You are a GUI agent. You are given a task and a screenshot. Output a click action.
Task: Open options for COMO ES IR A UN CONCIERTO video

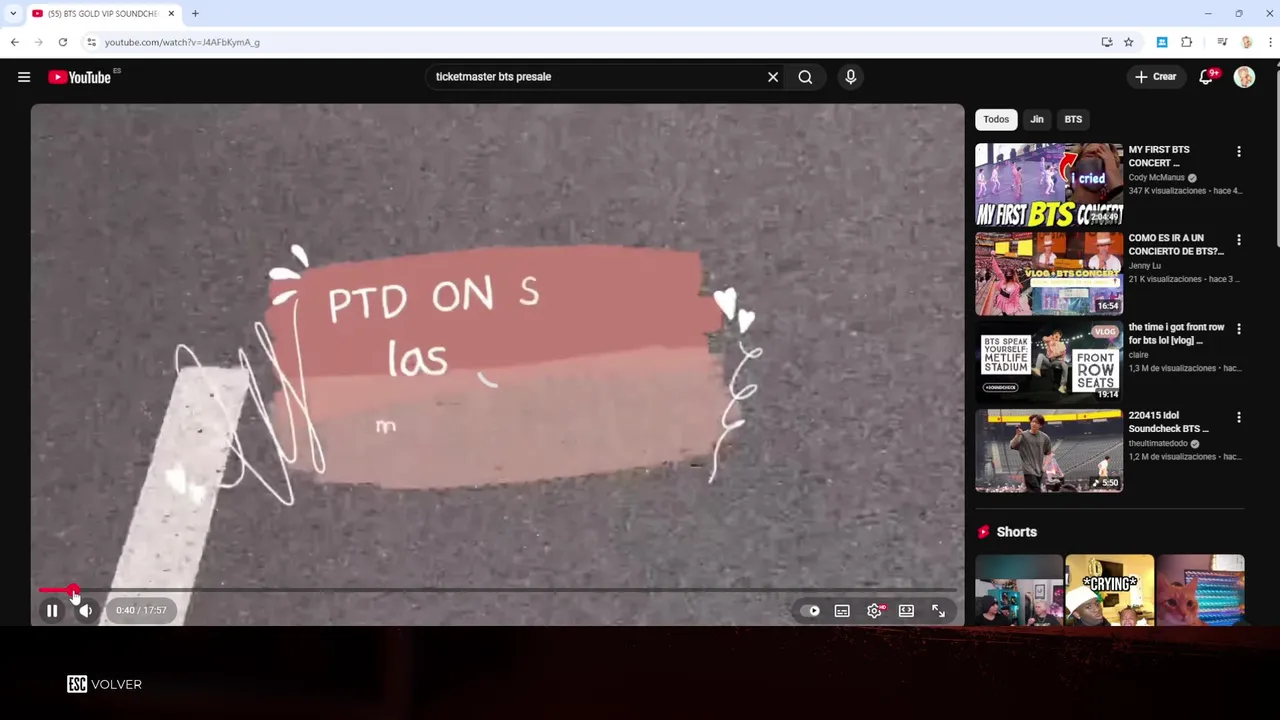[x=1239, y=240]
